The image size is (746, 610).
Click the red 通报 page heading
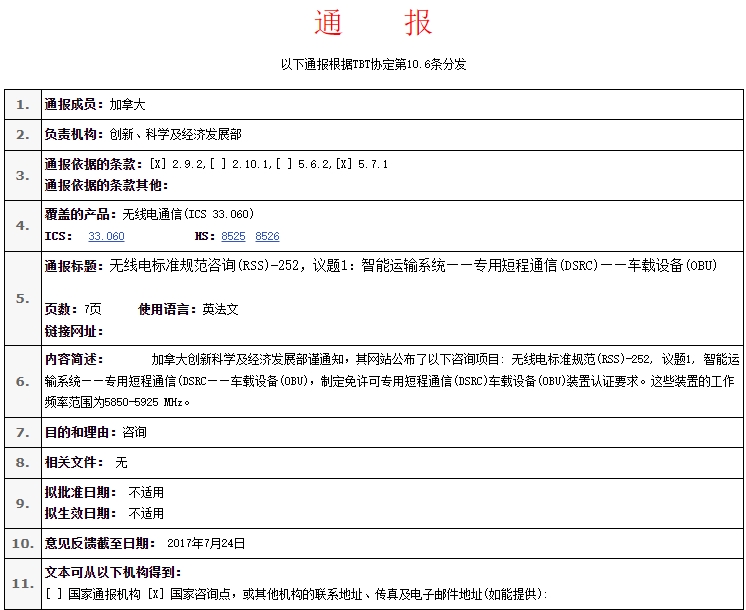tap(373, 23)
